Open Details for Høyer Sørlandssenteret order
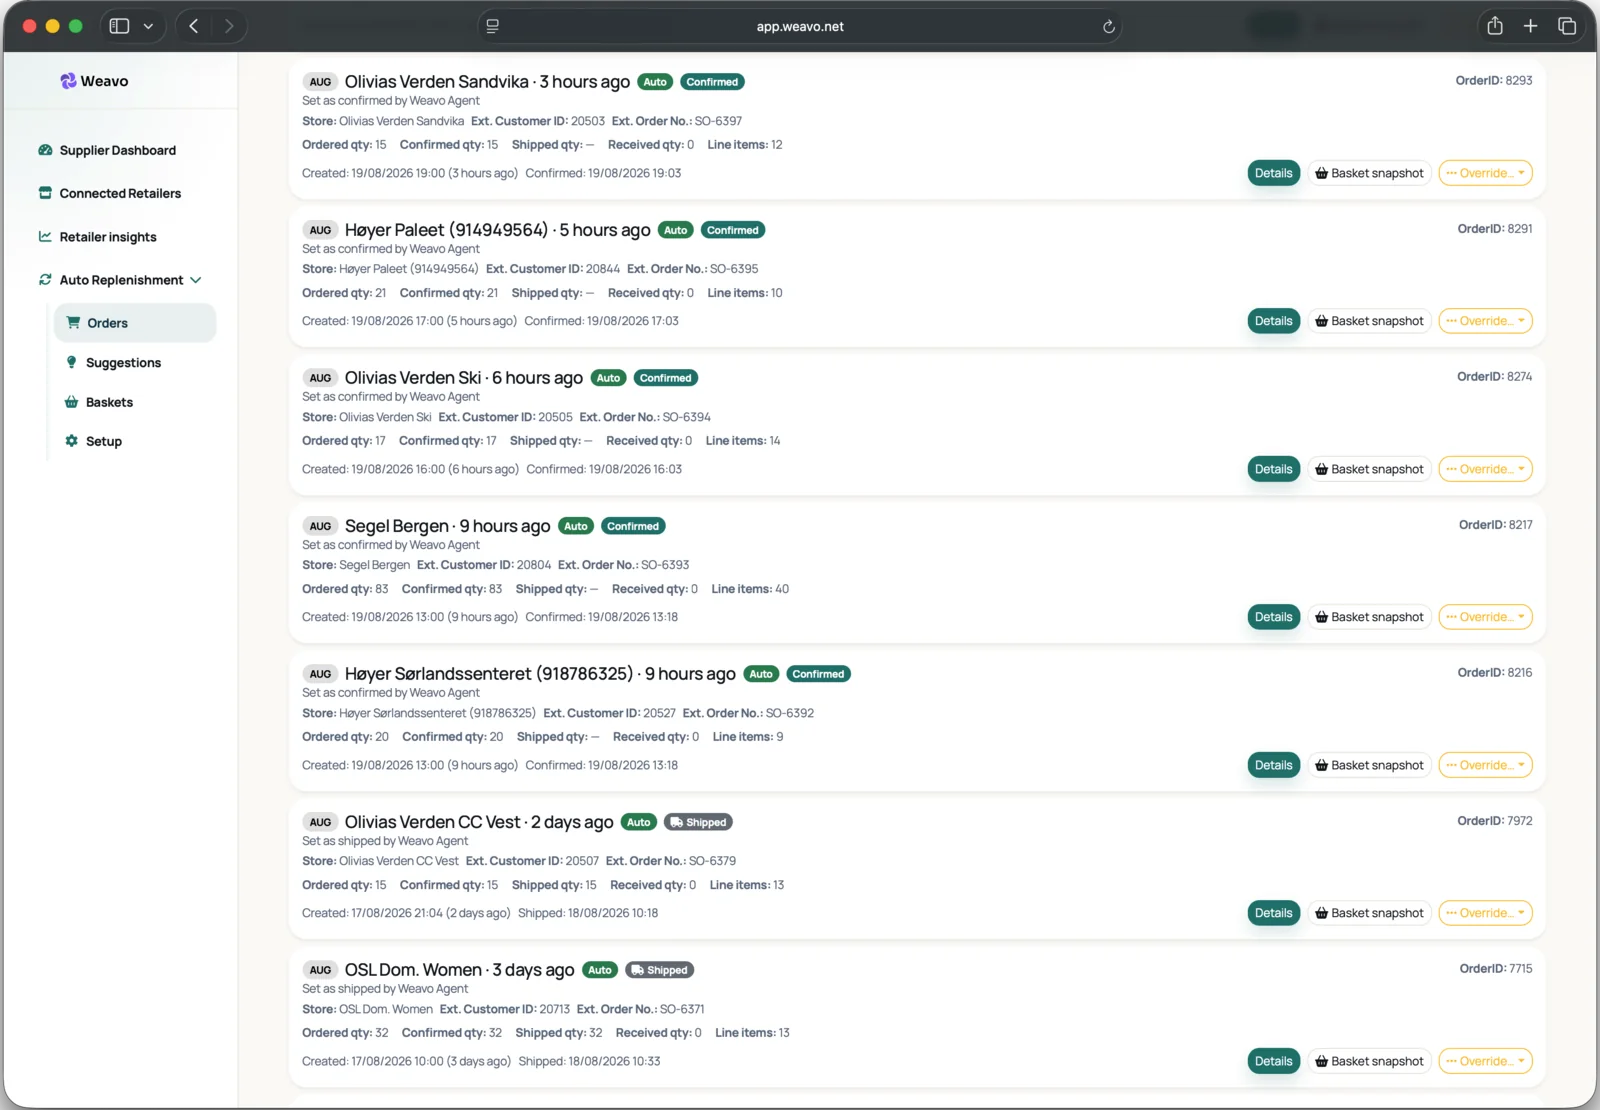This screenshot has height=1110, width=1600. [1273, 765]
